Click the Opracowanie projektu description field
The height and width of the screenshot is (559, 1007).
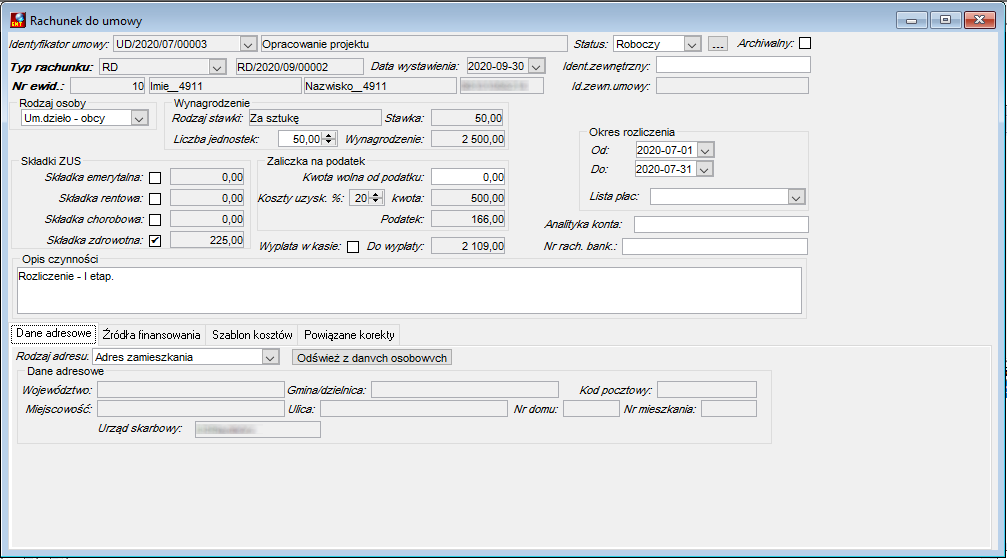414,44
